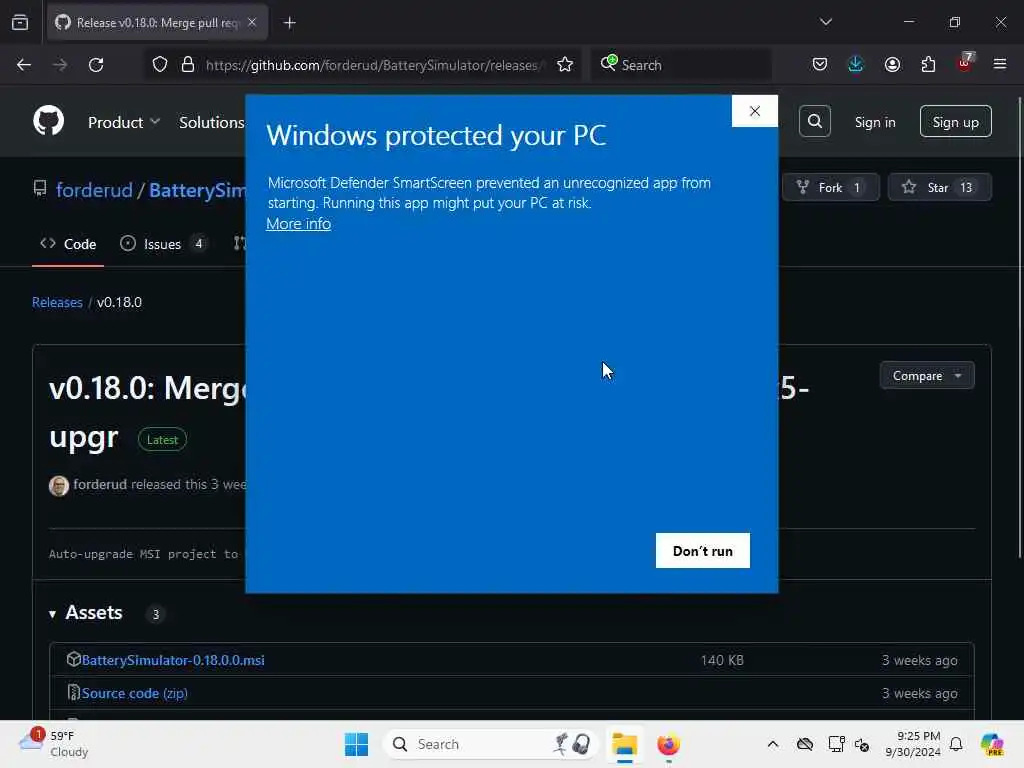Close the Release v0.18.0 tab
The height and width of the screenshot is (768, 1024).
tap(252, 22)
